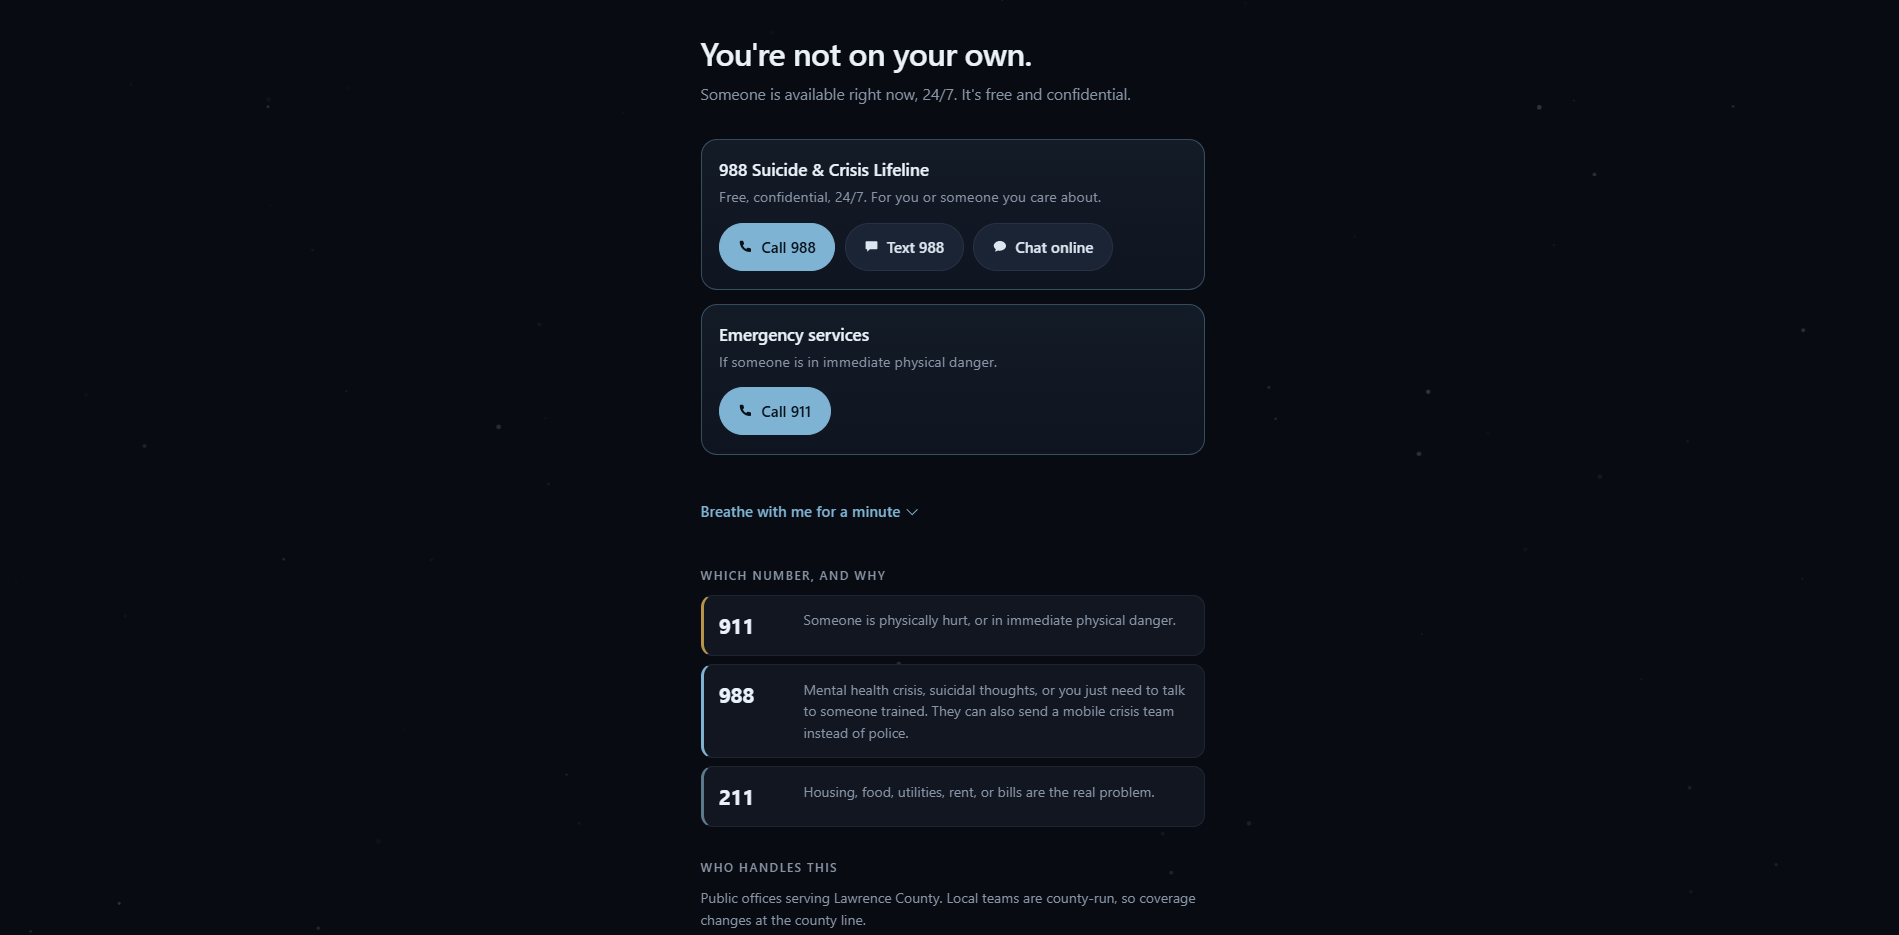The image size is (1899, 935).
Task: Click the Who Handles This section label
Action: pos(768,867)
